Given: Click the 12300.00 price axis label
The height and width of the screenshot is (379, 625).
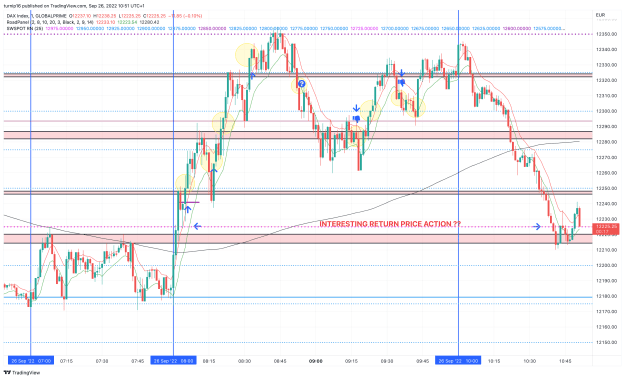Looking at the screenshot, I should click(x=606, y=111).
